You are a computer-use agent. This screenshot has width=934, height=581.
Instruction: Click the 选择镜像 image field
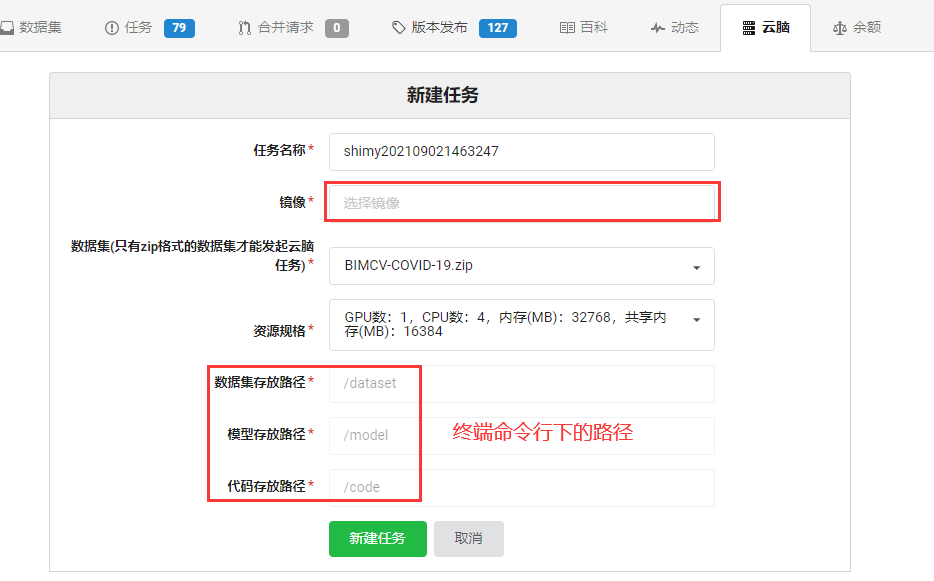522,203
